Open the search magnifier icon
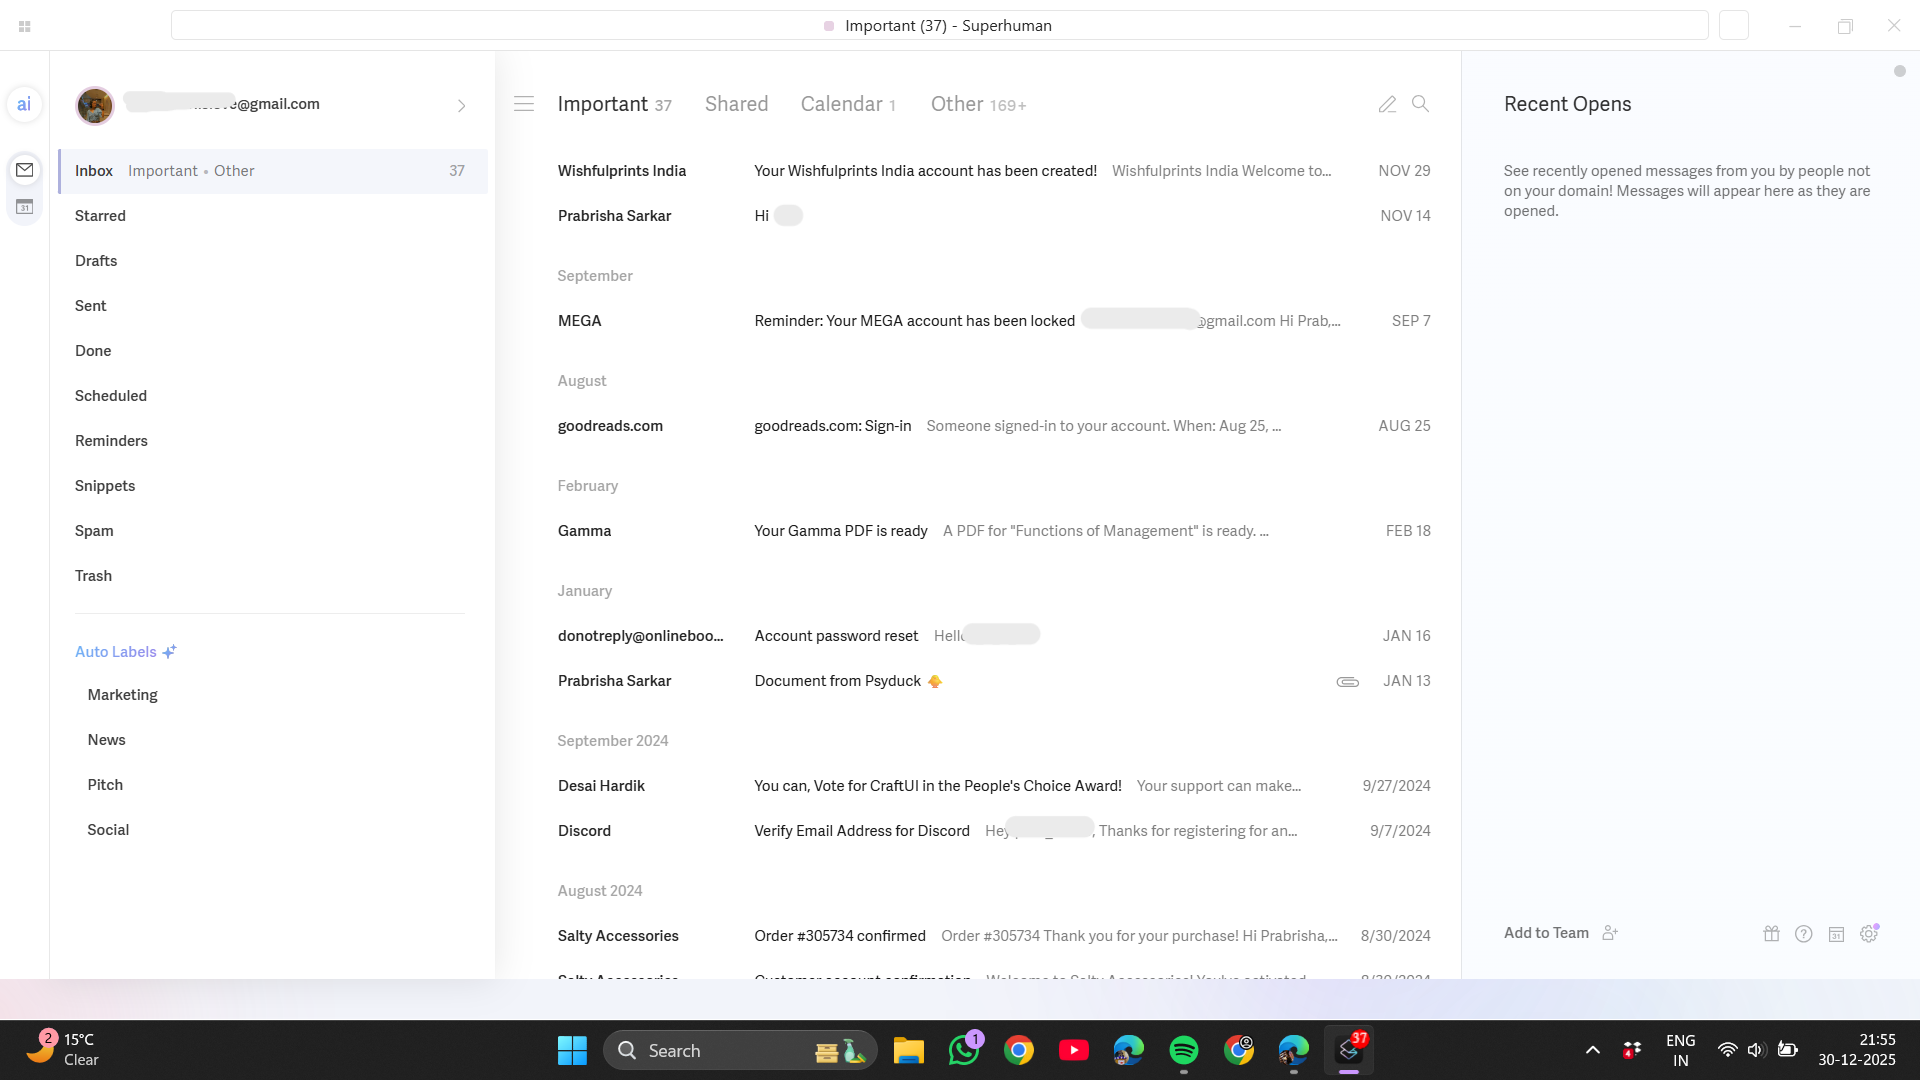1920x1080 pixels. pyautogui.click(x=1420, y=104)
